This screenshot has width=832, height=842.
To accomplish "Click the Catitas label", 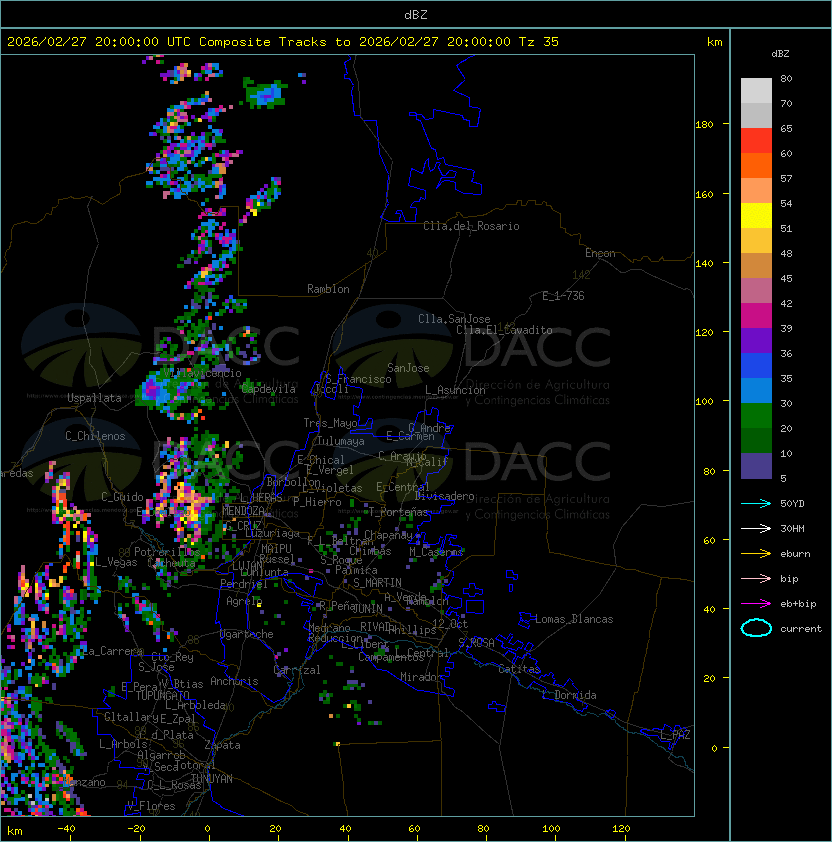I will 519,669.
